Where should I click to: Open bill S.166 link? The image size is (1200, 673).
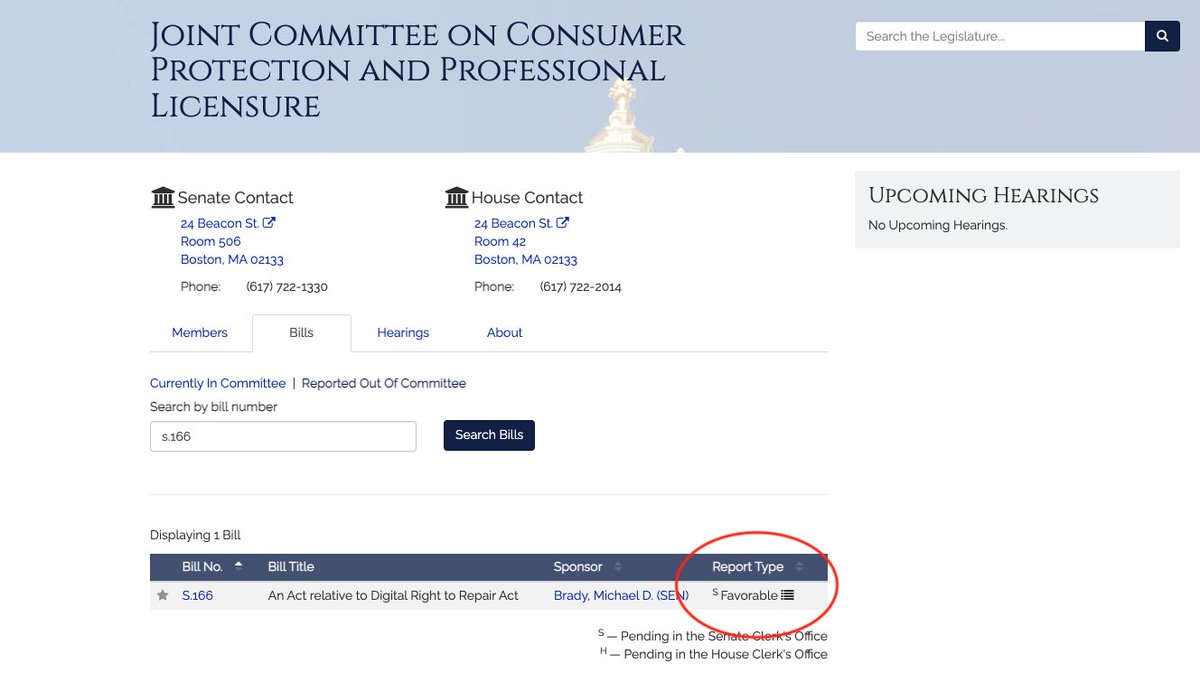click(x=197, y=595)
